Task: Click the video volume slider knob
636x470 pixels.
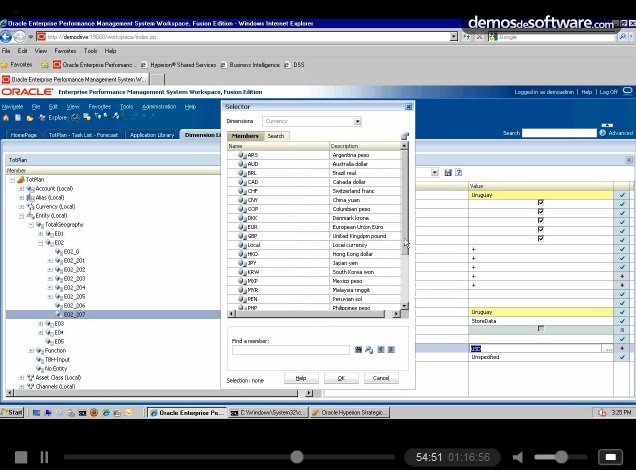Action: tap(561, 457)
